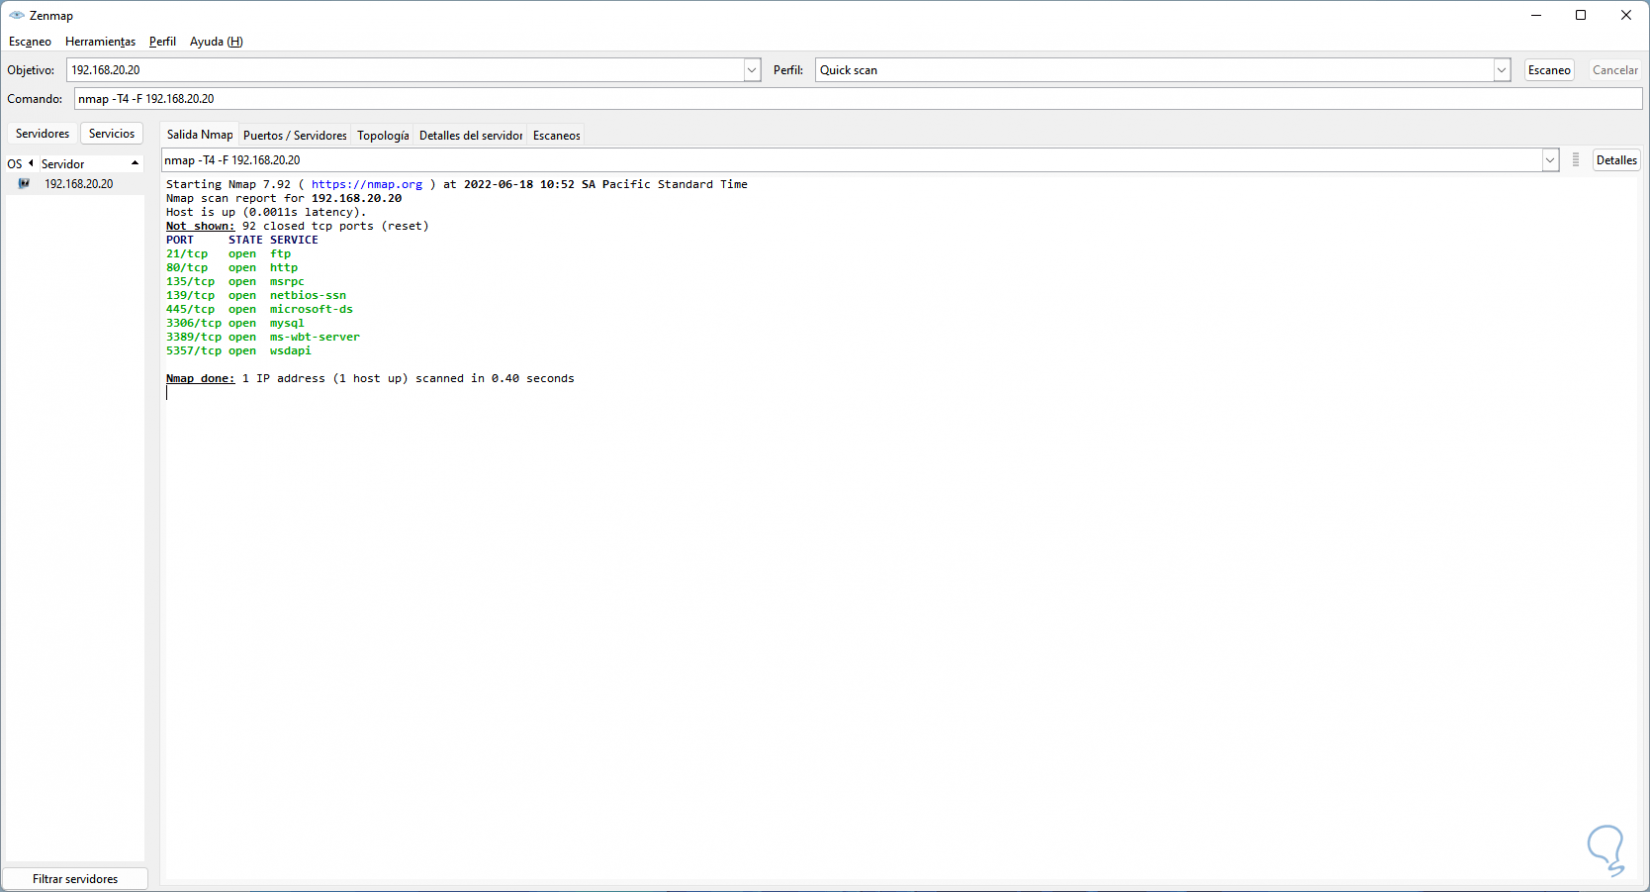Click the 135/tcp msrpc output line
The width and height of the screenshot is (1650, 892).
click(235, 282)
